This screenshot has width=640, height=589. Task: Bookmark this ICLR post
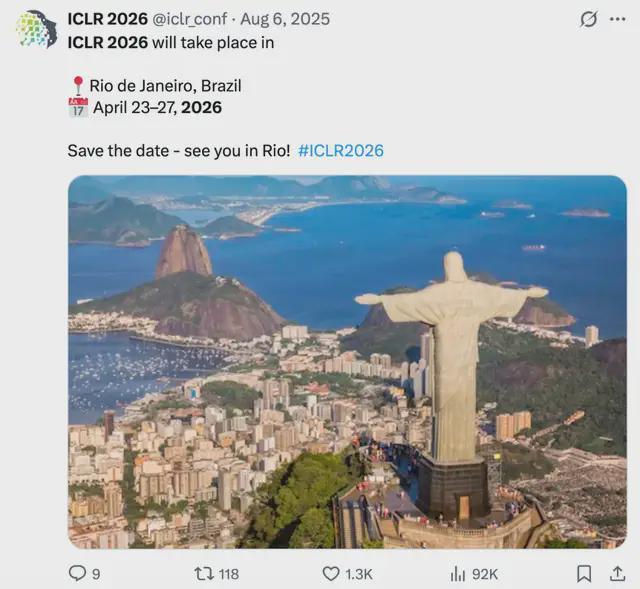[585, 573]
